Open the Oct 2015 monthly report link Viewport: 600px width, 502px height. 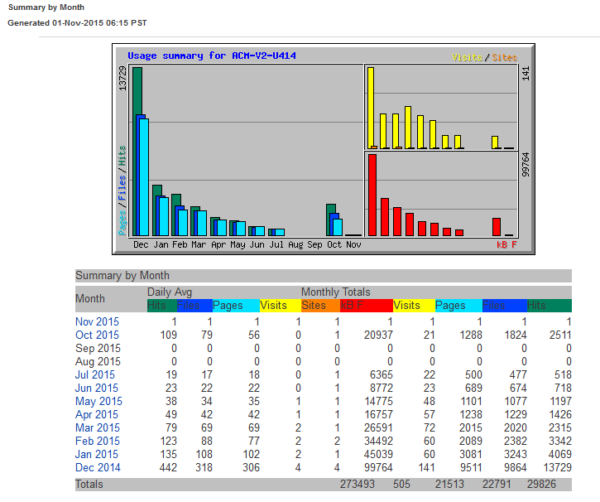pos(97,334)
